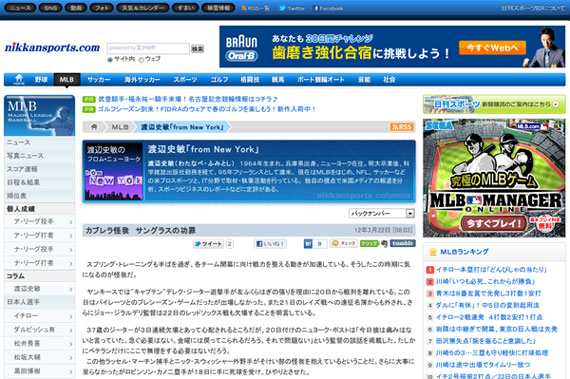
Task: Open ダルビッシュ有 in the sidebar
Action: (x=40, y=330)
